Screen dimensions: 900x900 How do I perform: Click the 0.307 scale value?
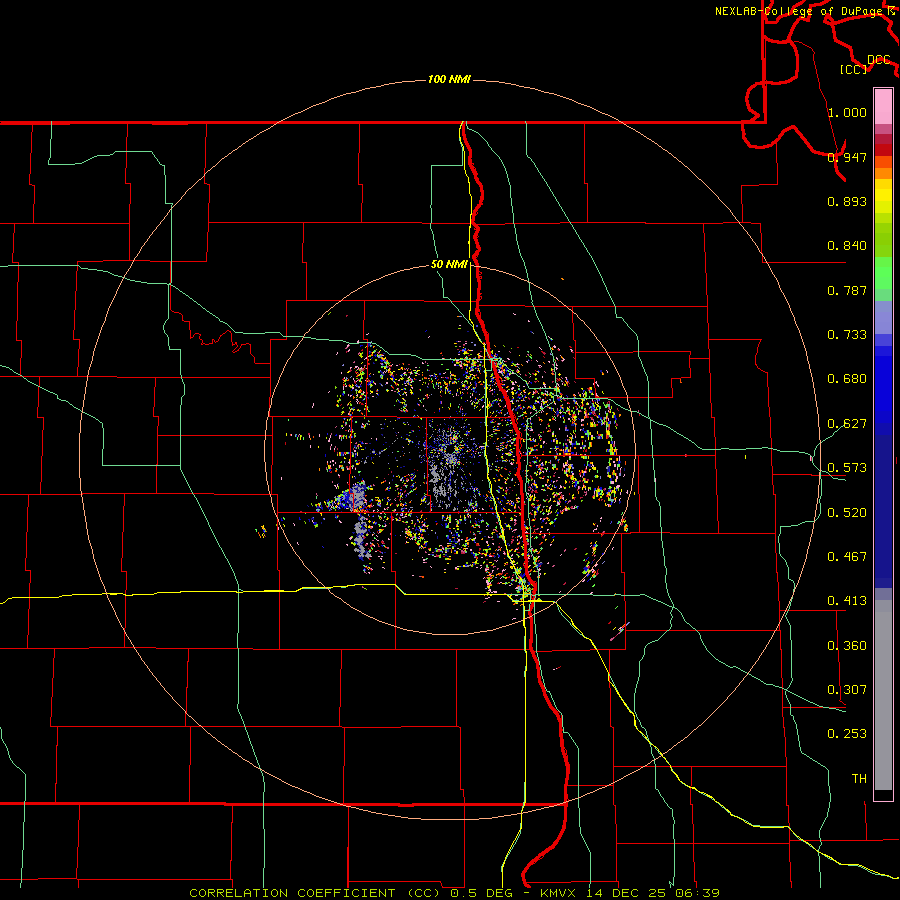coord(847,690)
